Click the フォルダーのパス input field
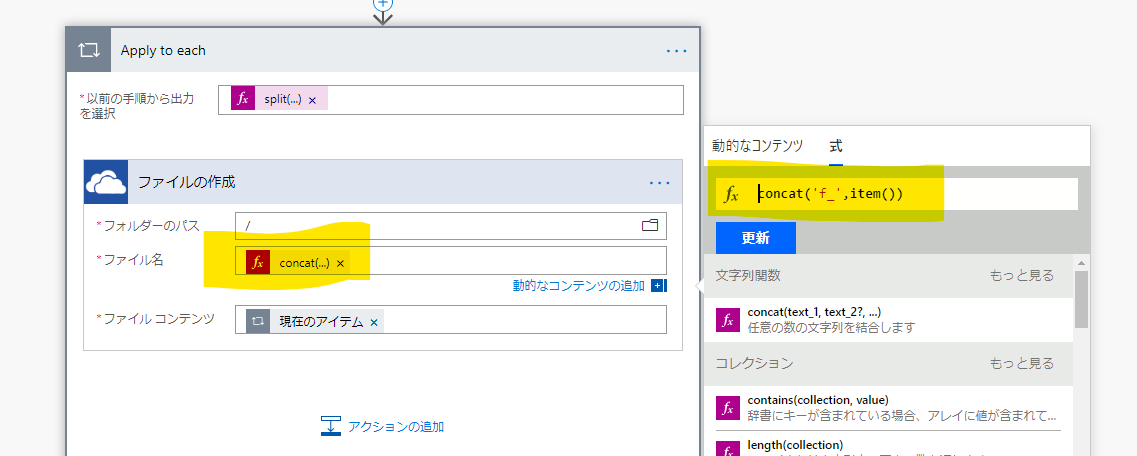 coord(450,225)
